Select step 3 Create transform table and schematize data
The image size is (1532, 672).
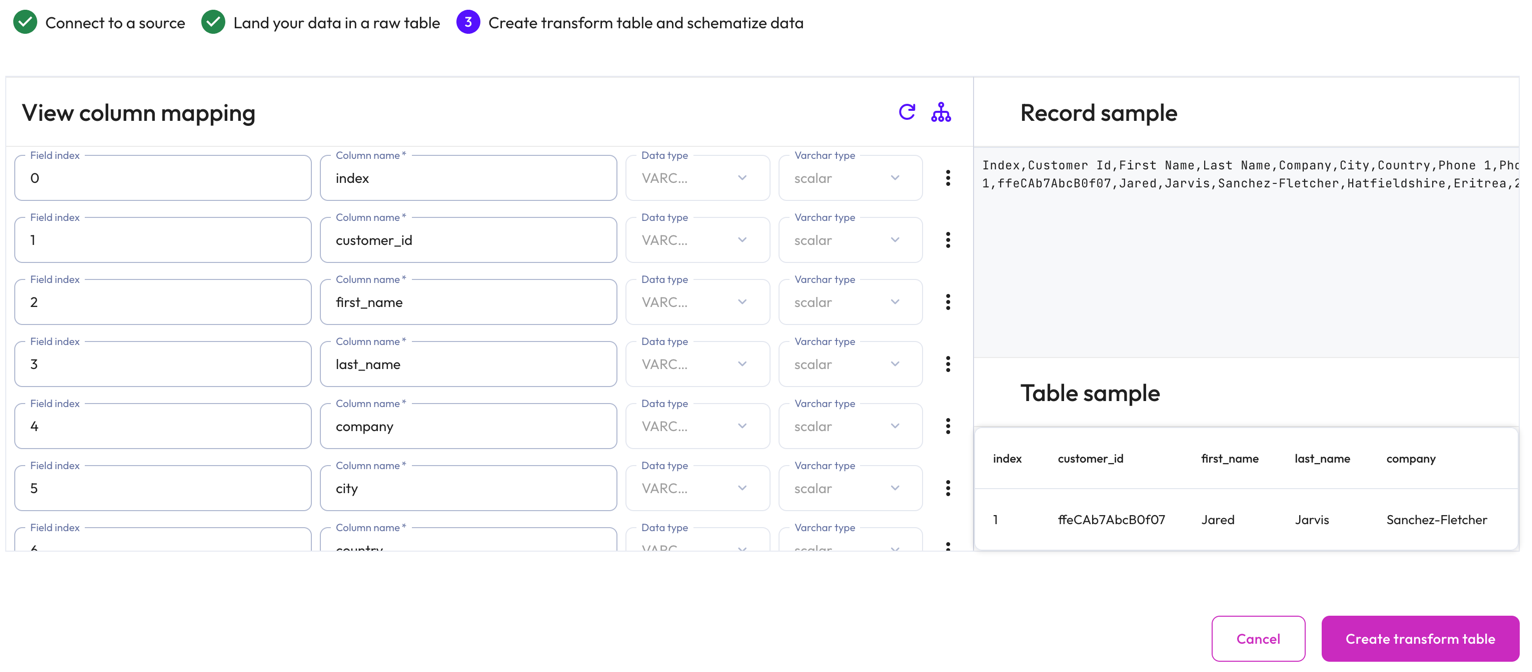467,21
